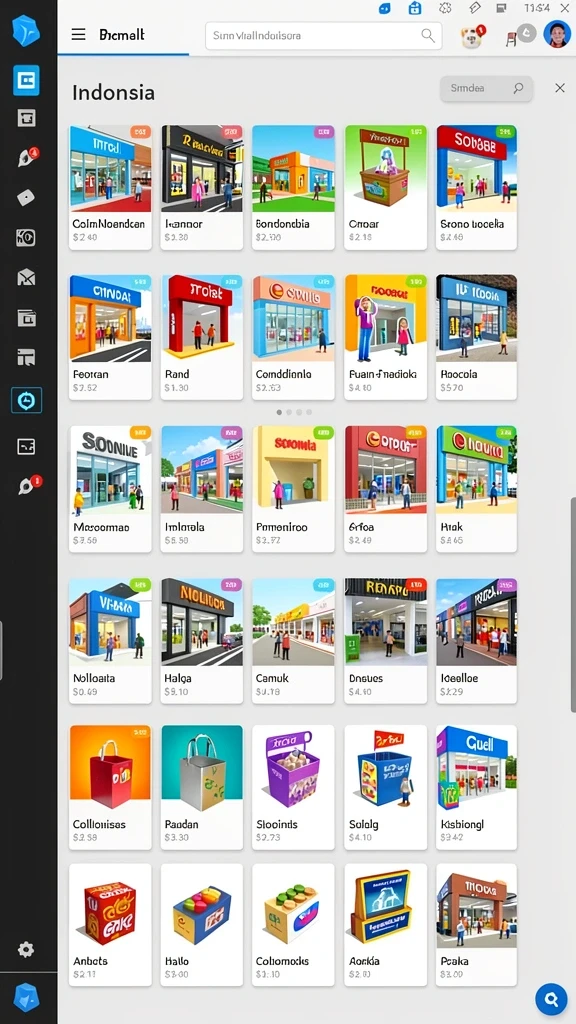This screenshot has height=1024, width=576.
Task: Click the red chair icon in header
Action: (x=511, y=39)
